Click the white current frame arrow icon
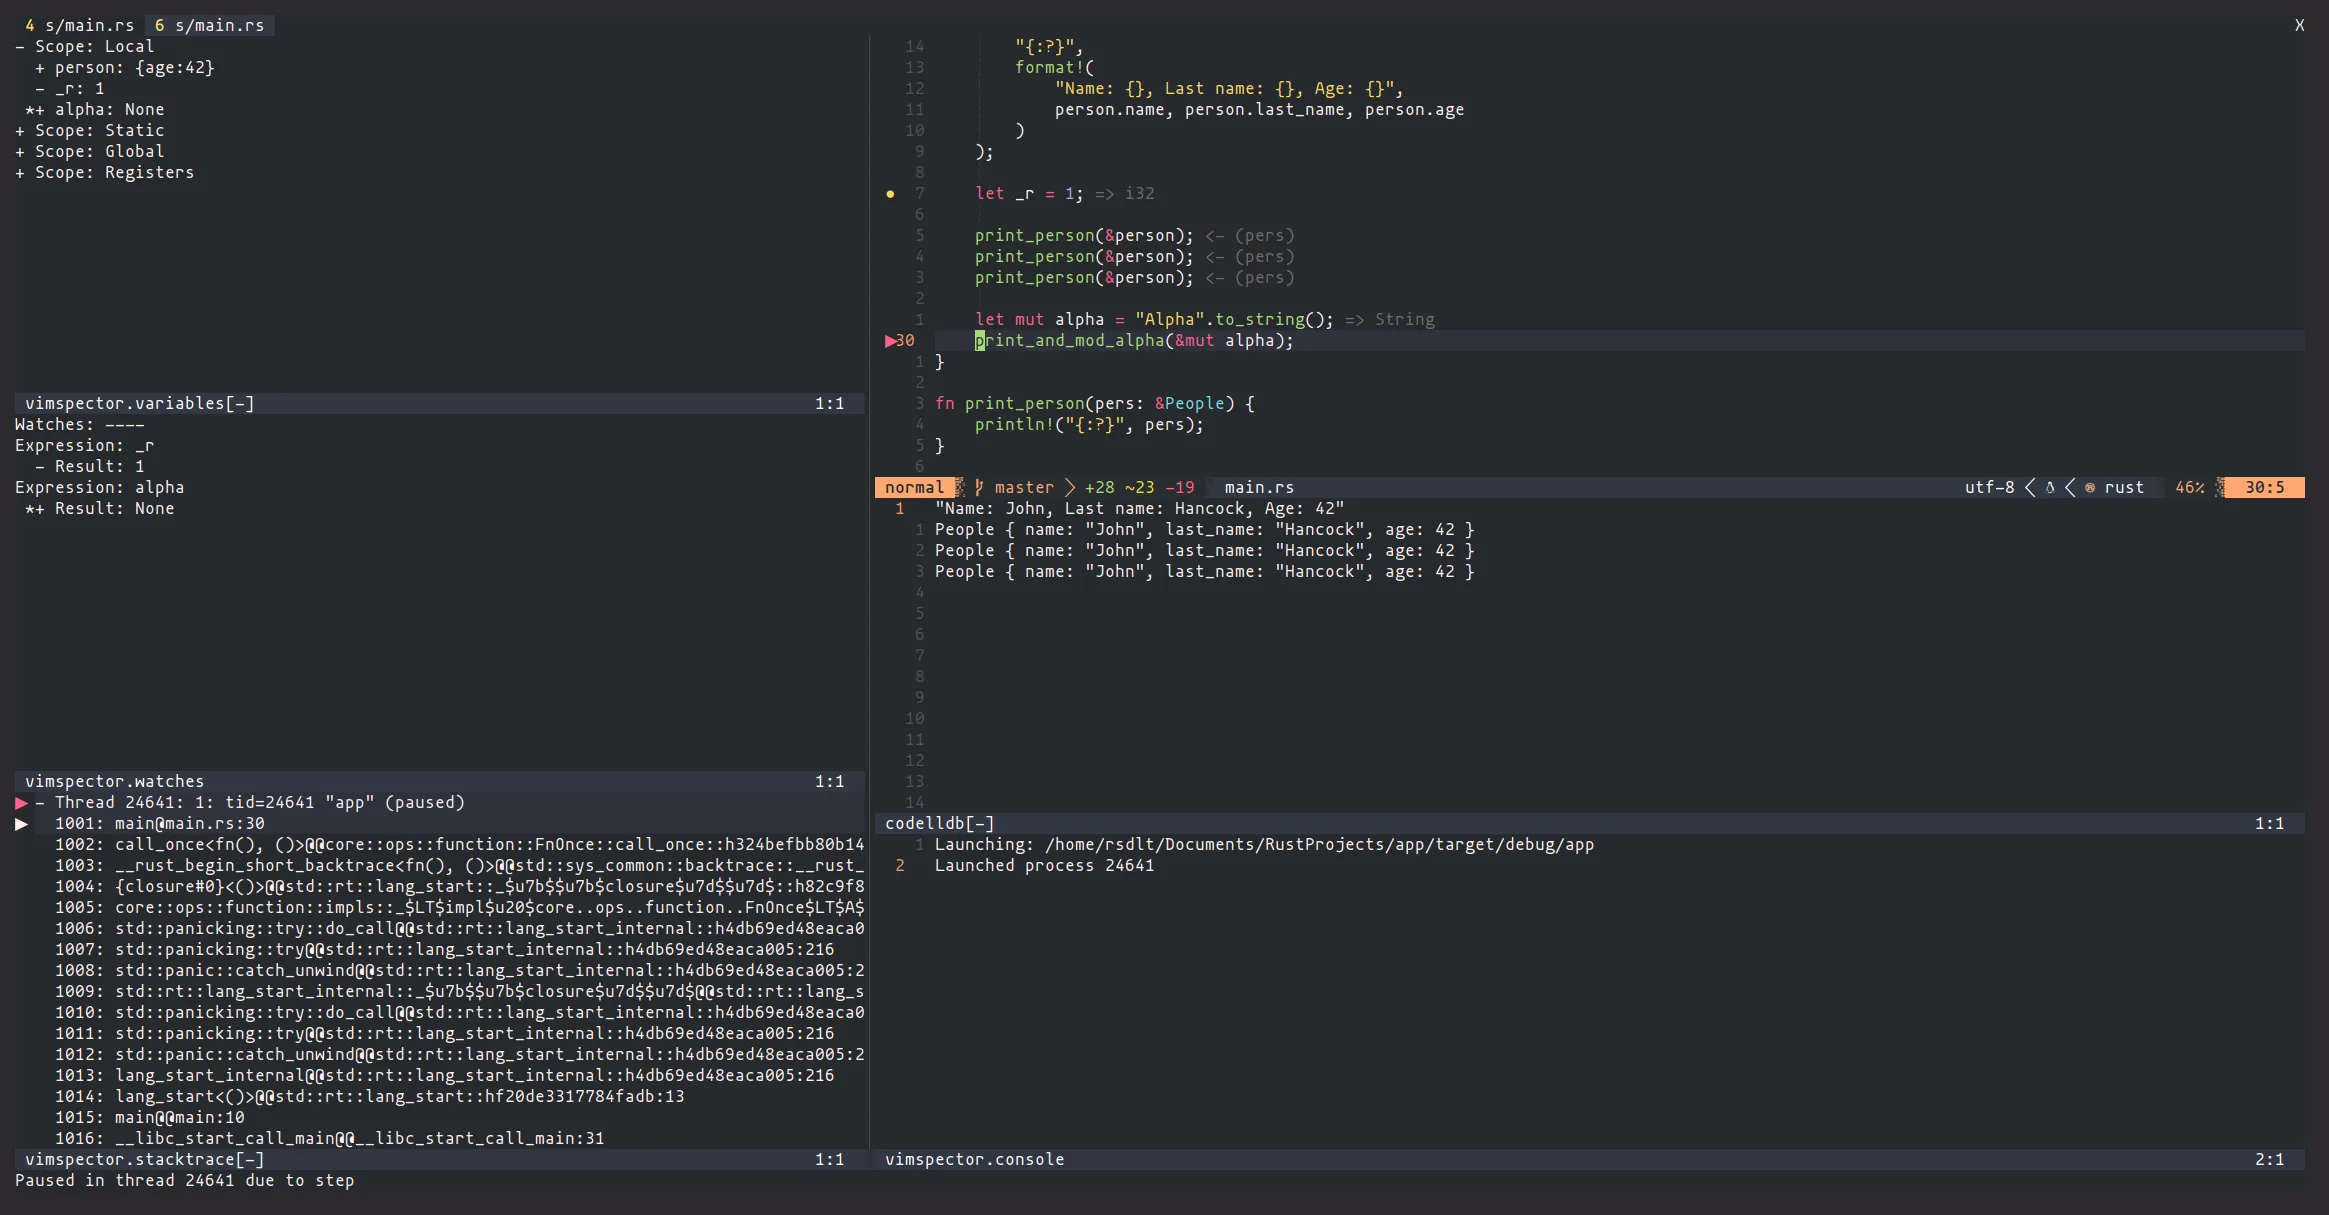The height and width of the screenshot is (1215, 2329). [21, 823]
